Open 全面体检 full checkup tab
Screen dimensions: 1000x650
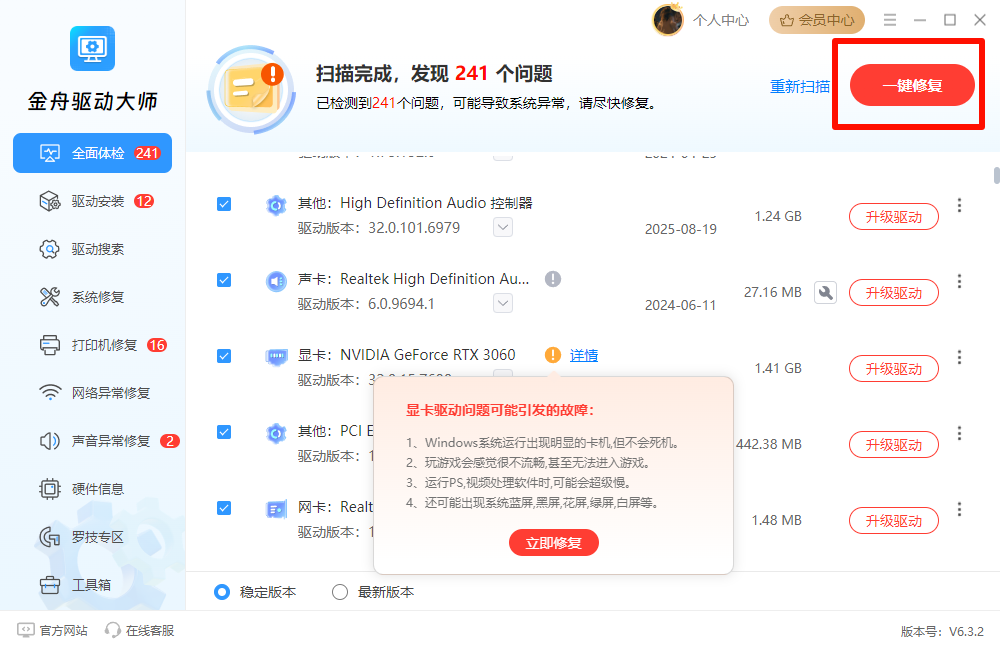pos(92,153)
